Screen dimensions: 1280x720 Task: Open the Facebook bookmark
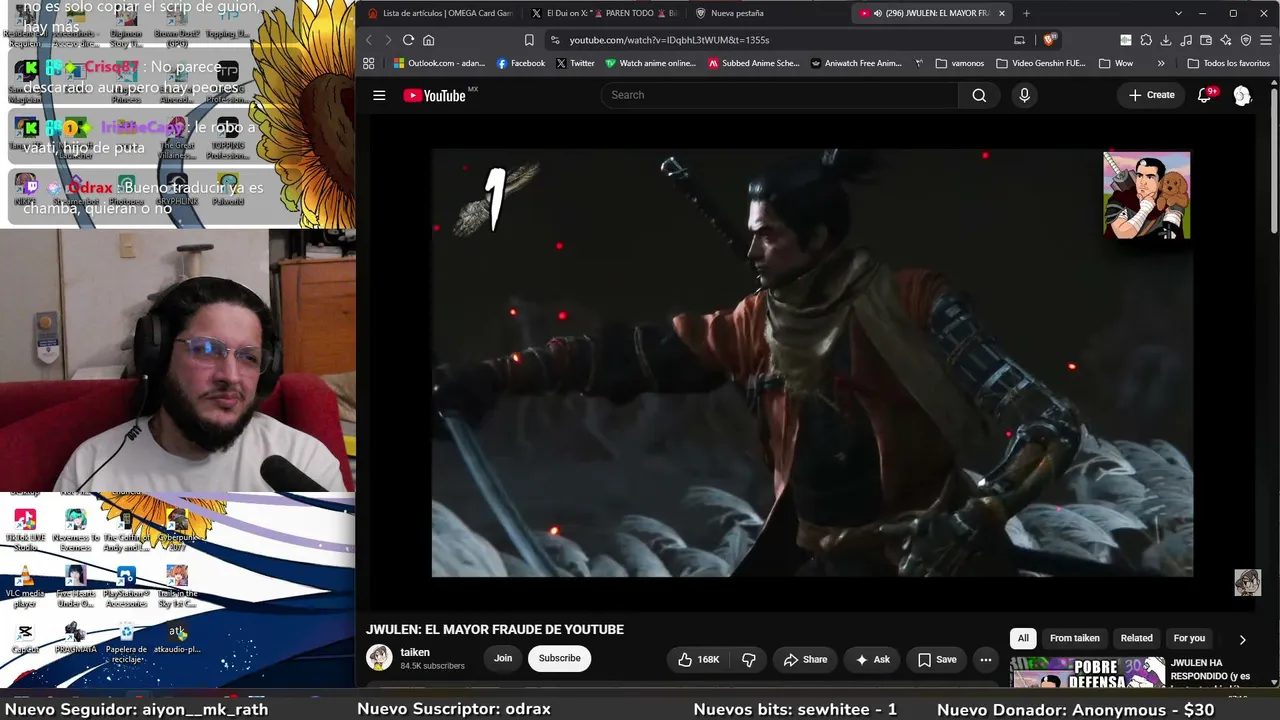520,63
